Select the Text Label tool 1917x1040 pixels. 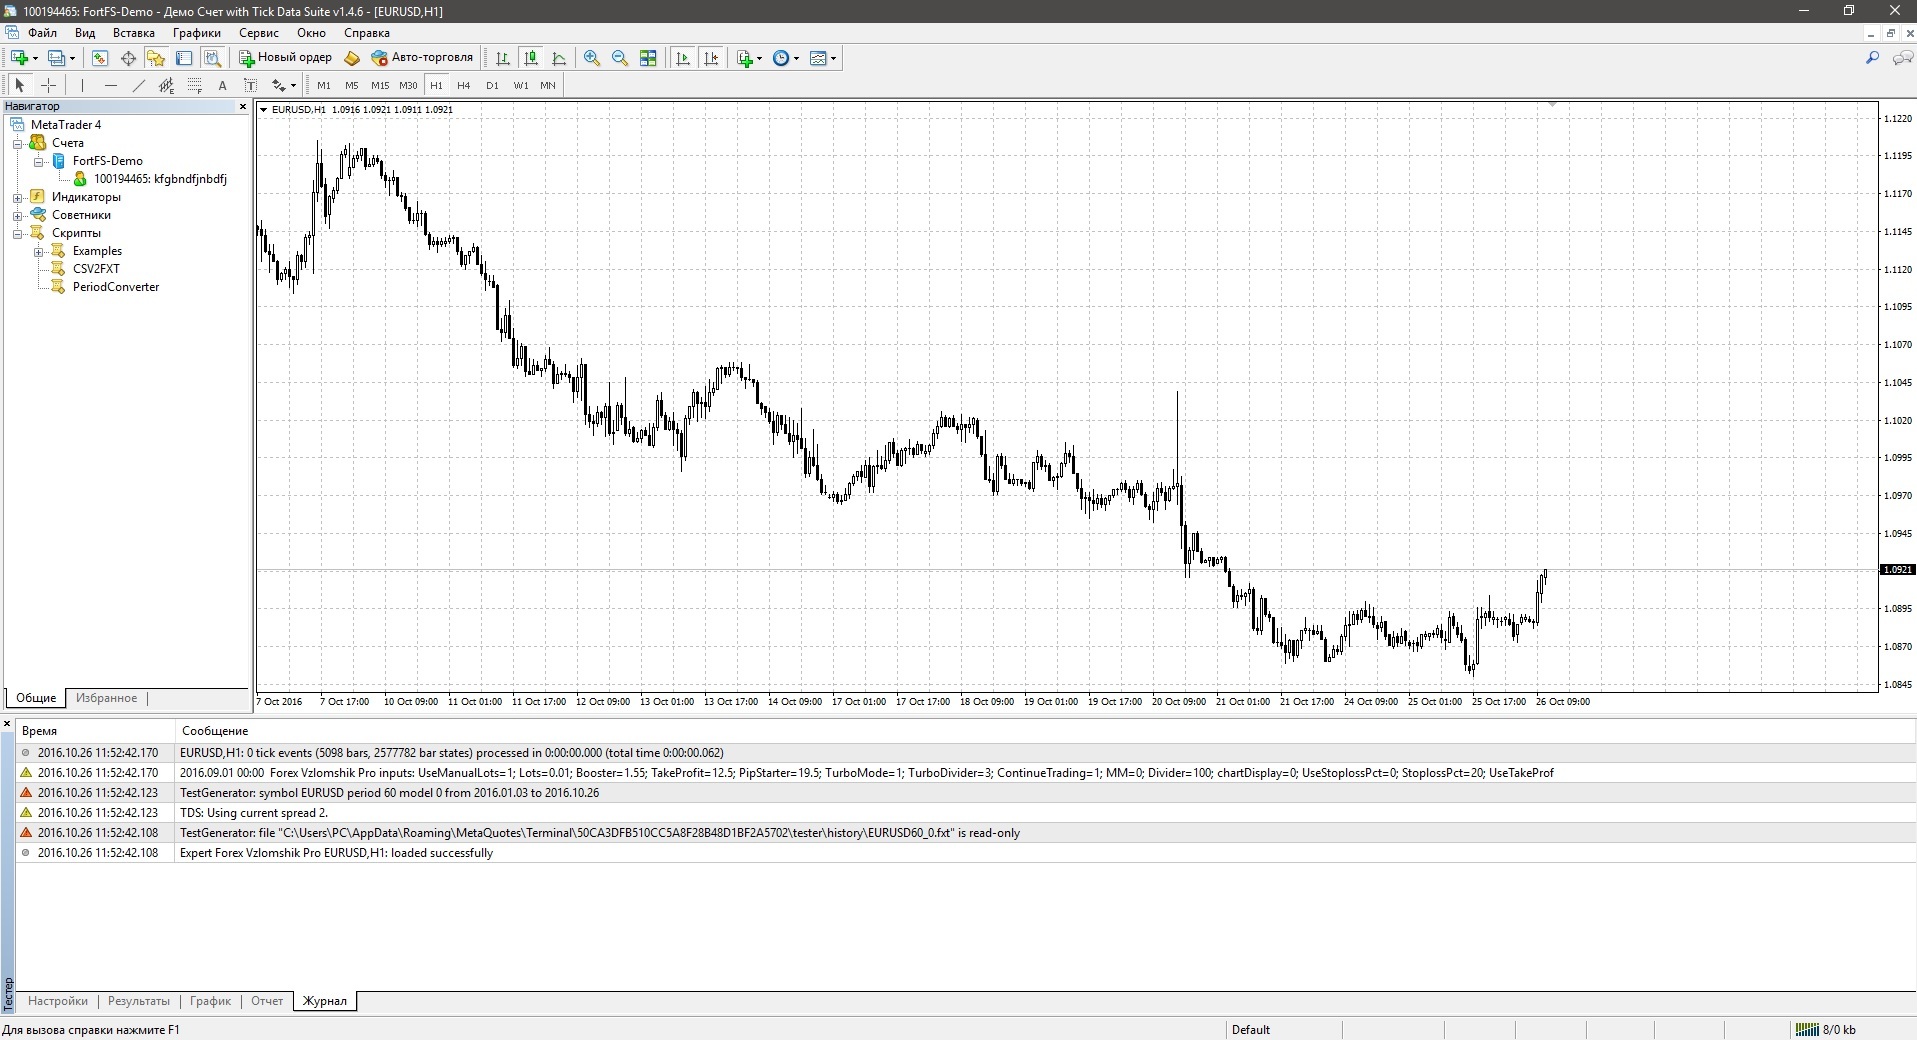click(251, 85)
